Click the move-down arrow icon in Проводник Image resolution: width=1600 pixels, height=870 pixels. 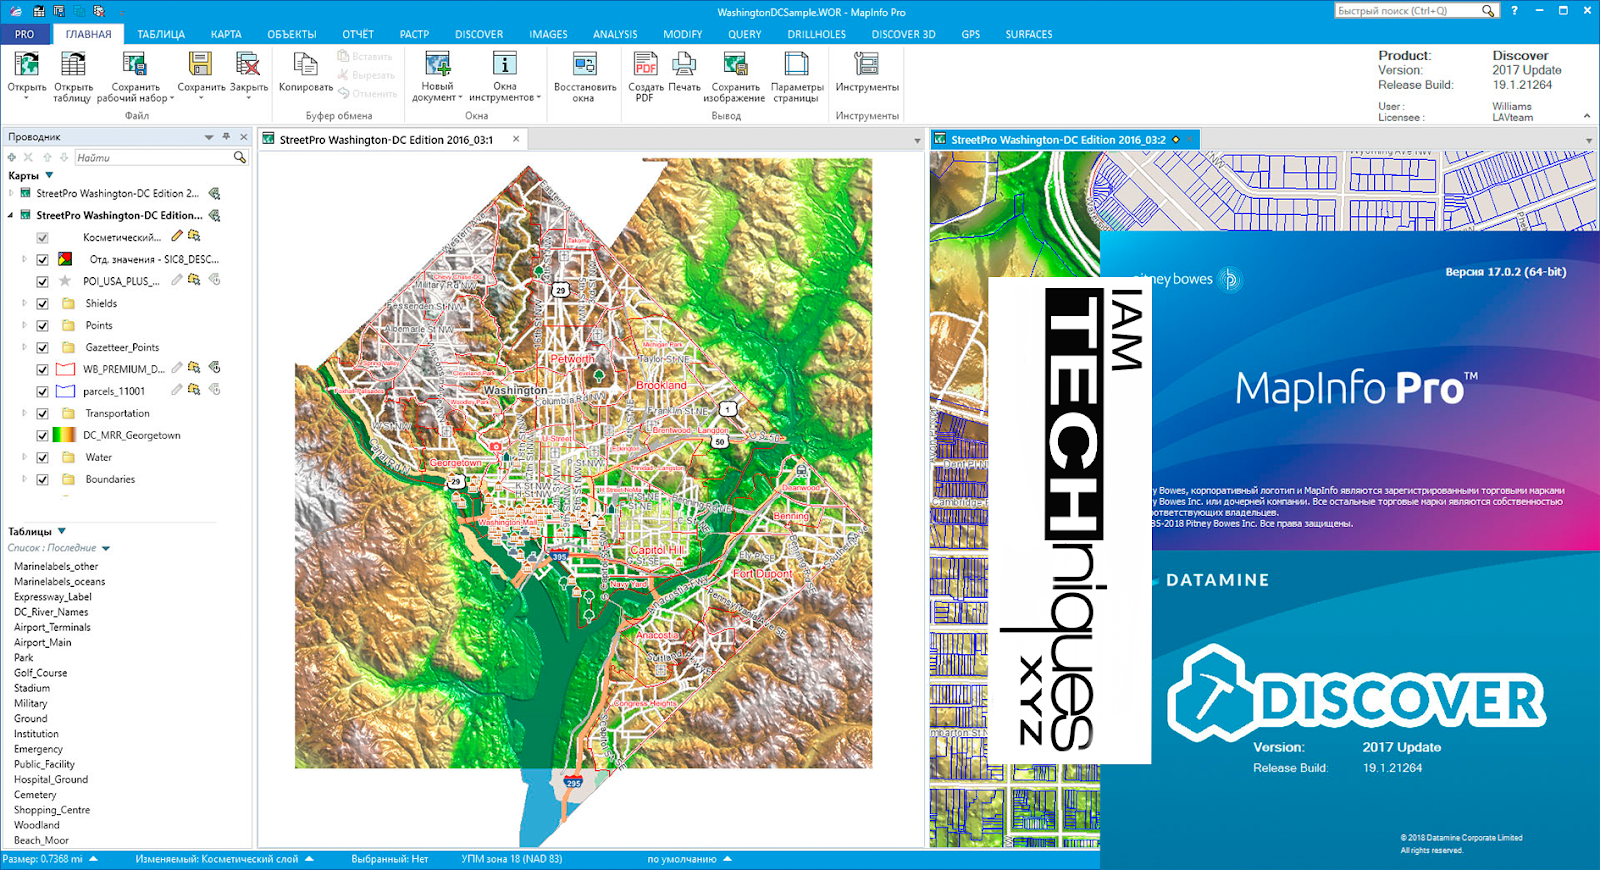point(64,157)
